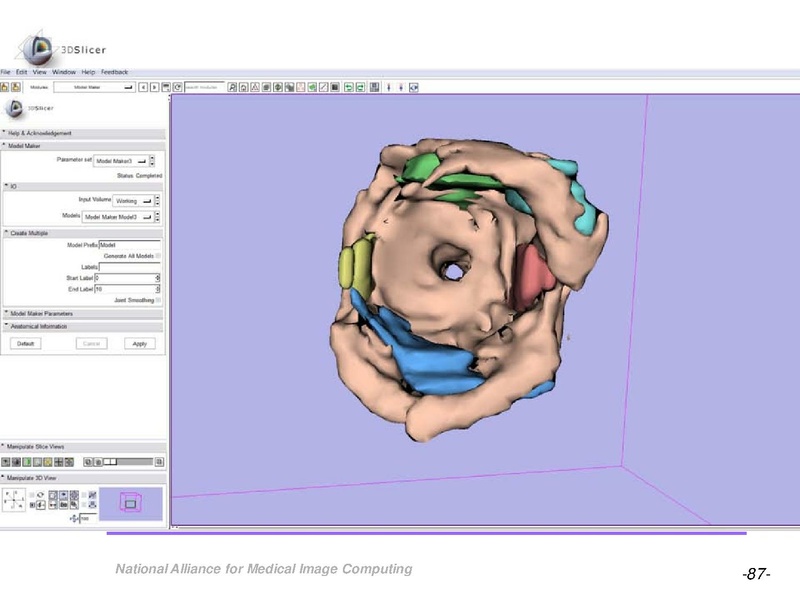The image size is (800, 600).
Task: Expand the Help & Acknowledgement section
Action: (x=83, y=133)
